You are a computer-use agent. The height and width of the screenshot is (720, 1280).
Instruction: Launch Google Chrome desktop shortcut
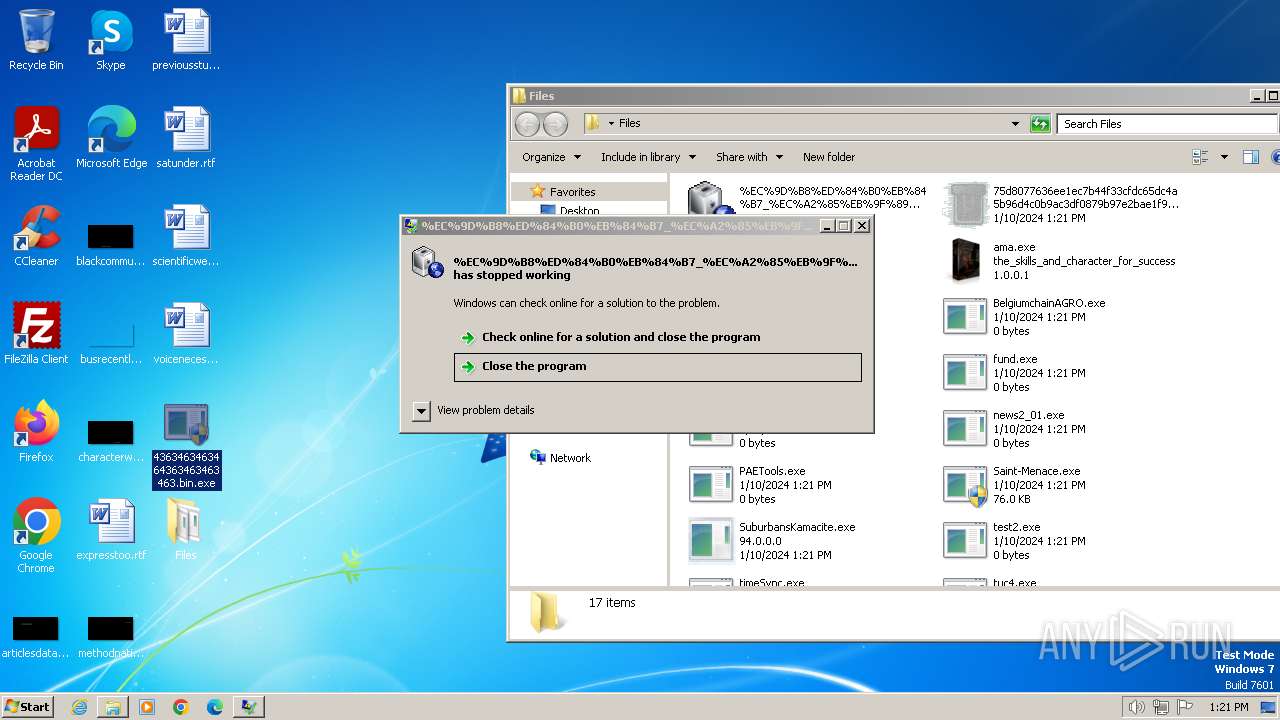[36, 536]
